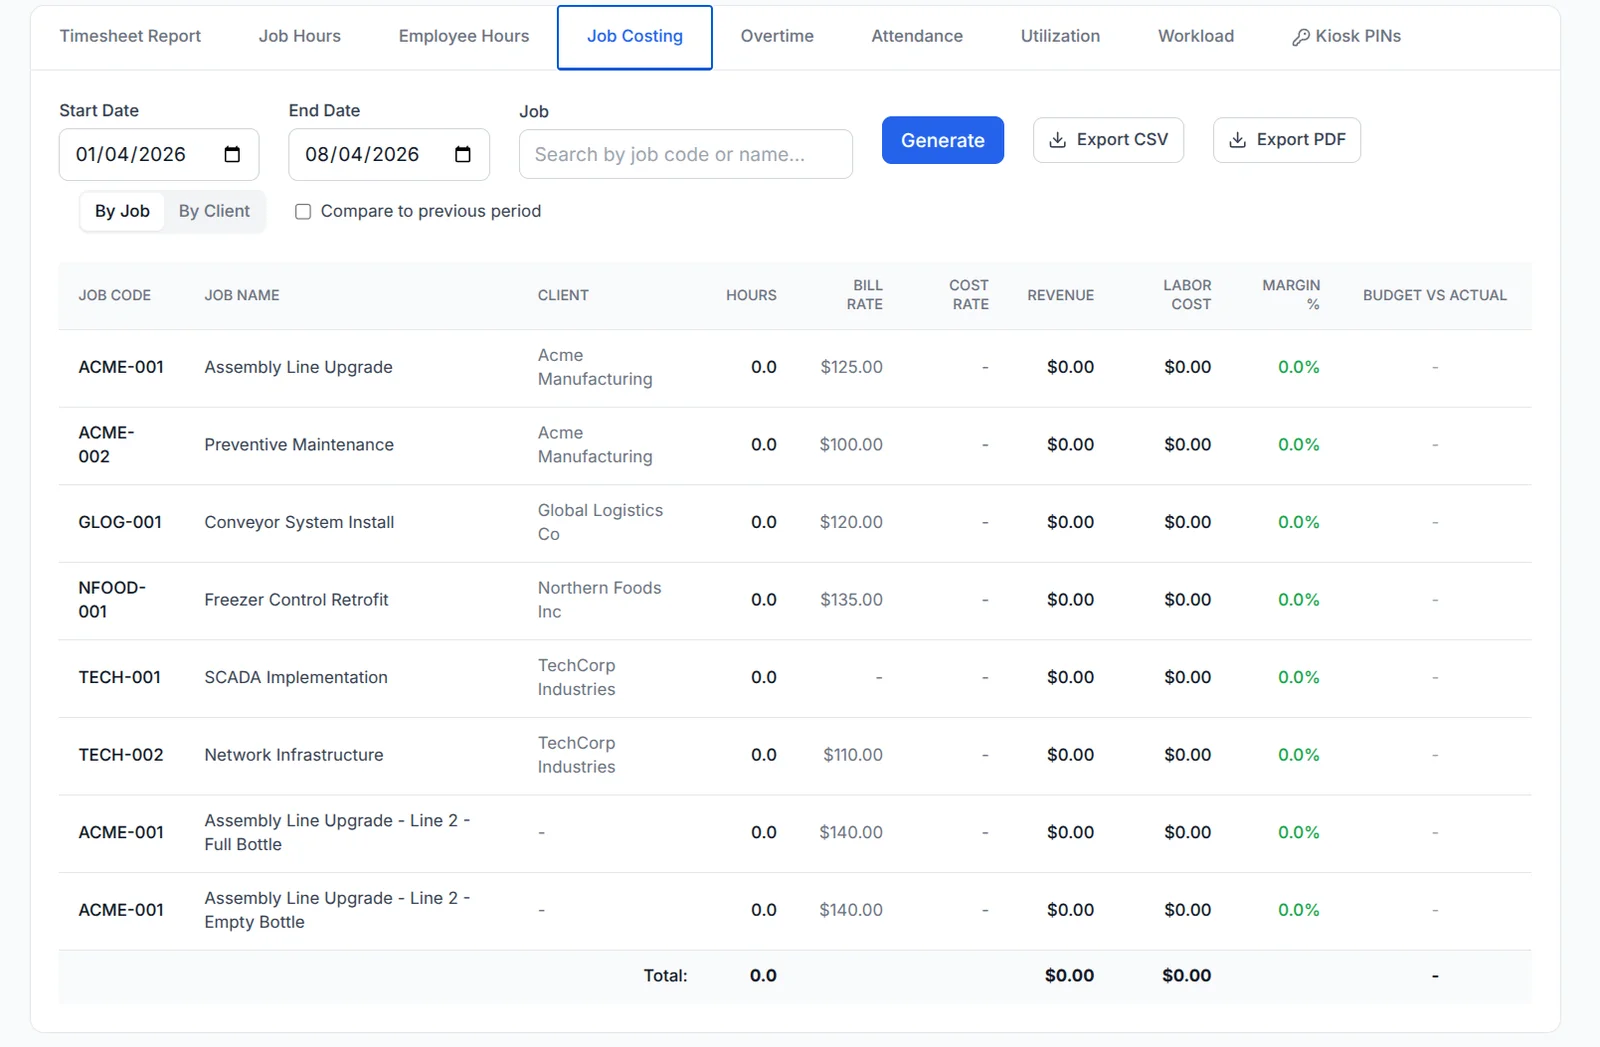The width and height of the screenshot is (1600, 1047).
Task: Click the Export CSV button
Action: pos(1108,140)
